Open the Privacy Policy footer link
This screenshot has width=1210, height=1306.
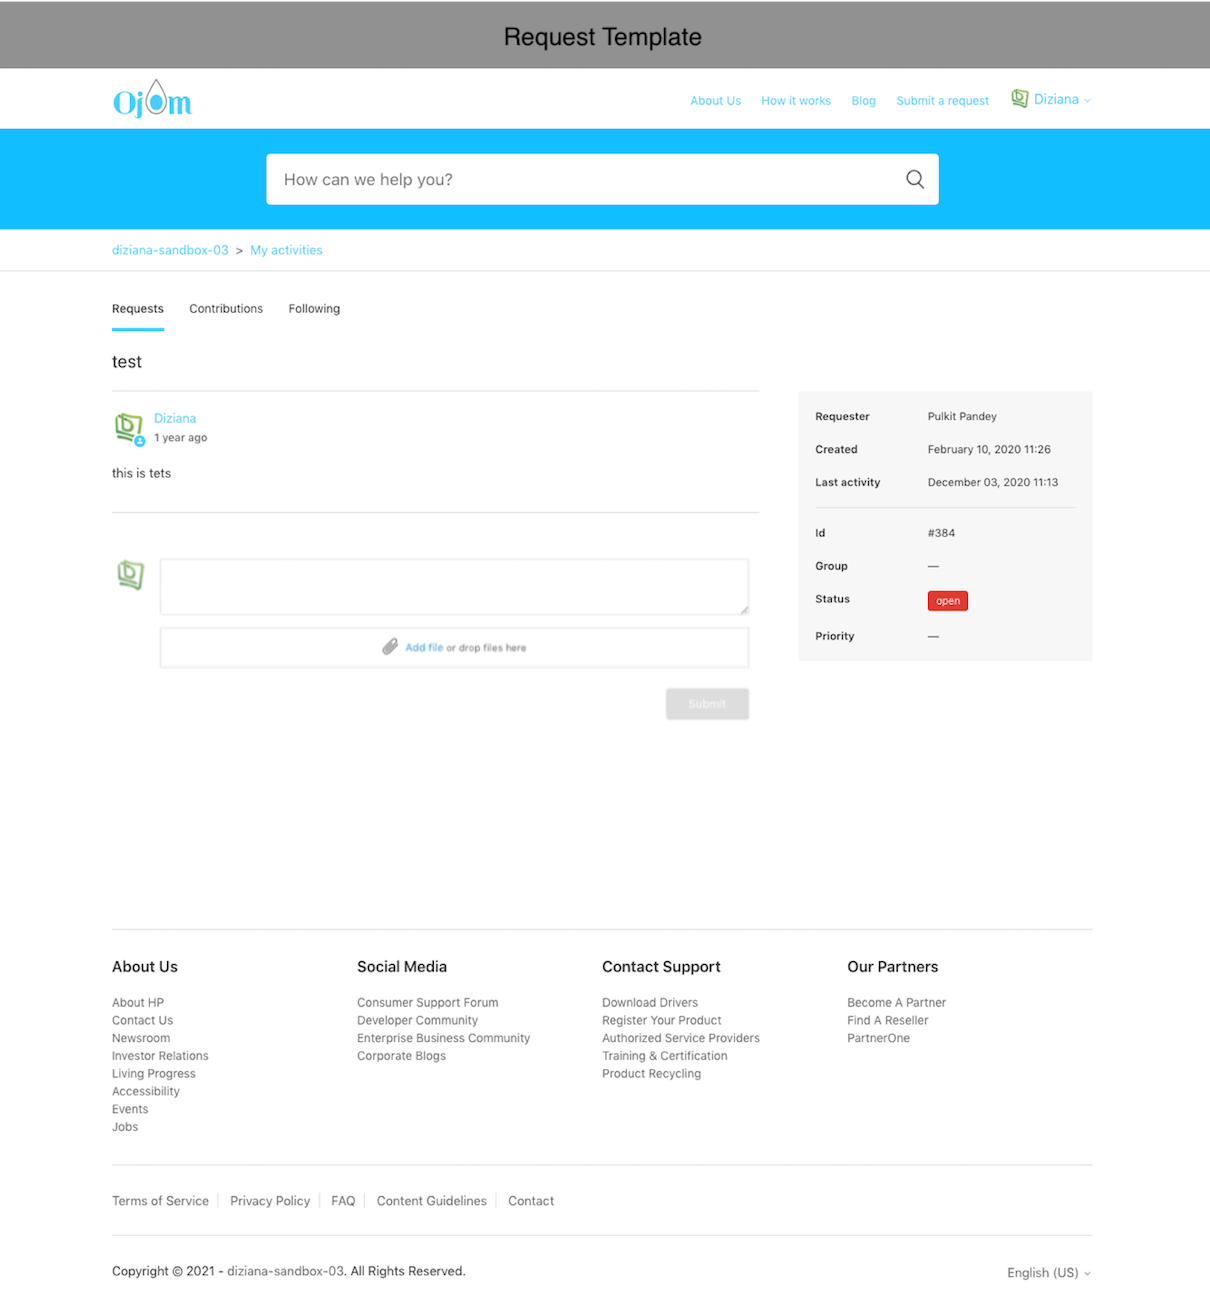click(270, 1201)
